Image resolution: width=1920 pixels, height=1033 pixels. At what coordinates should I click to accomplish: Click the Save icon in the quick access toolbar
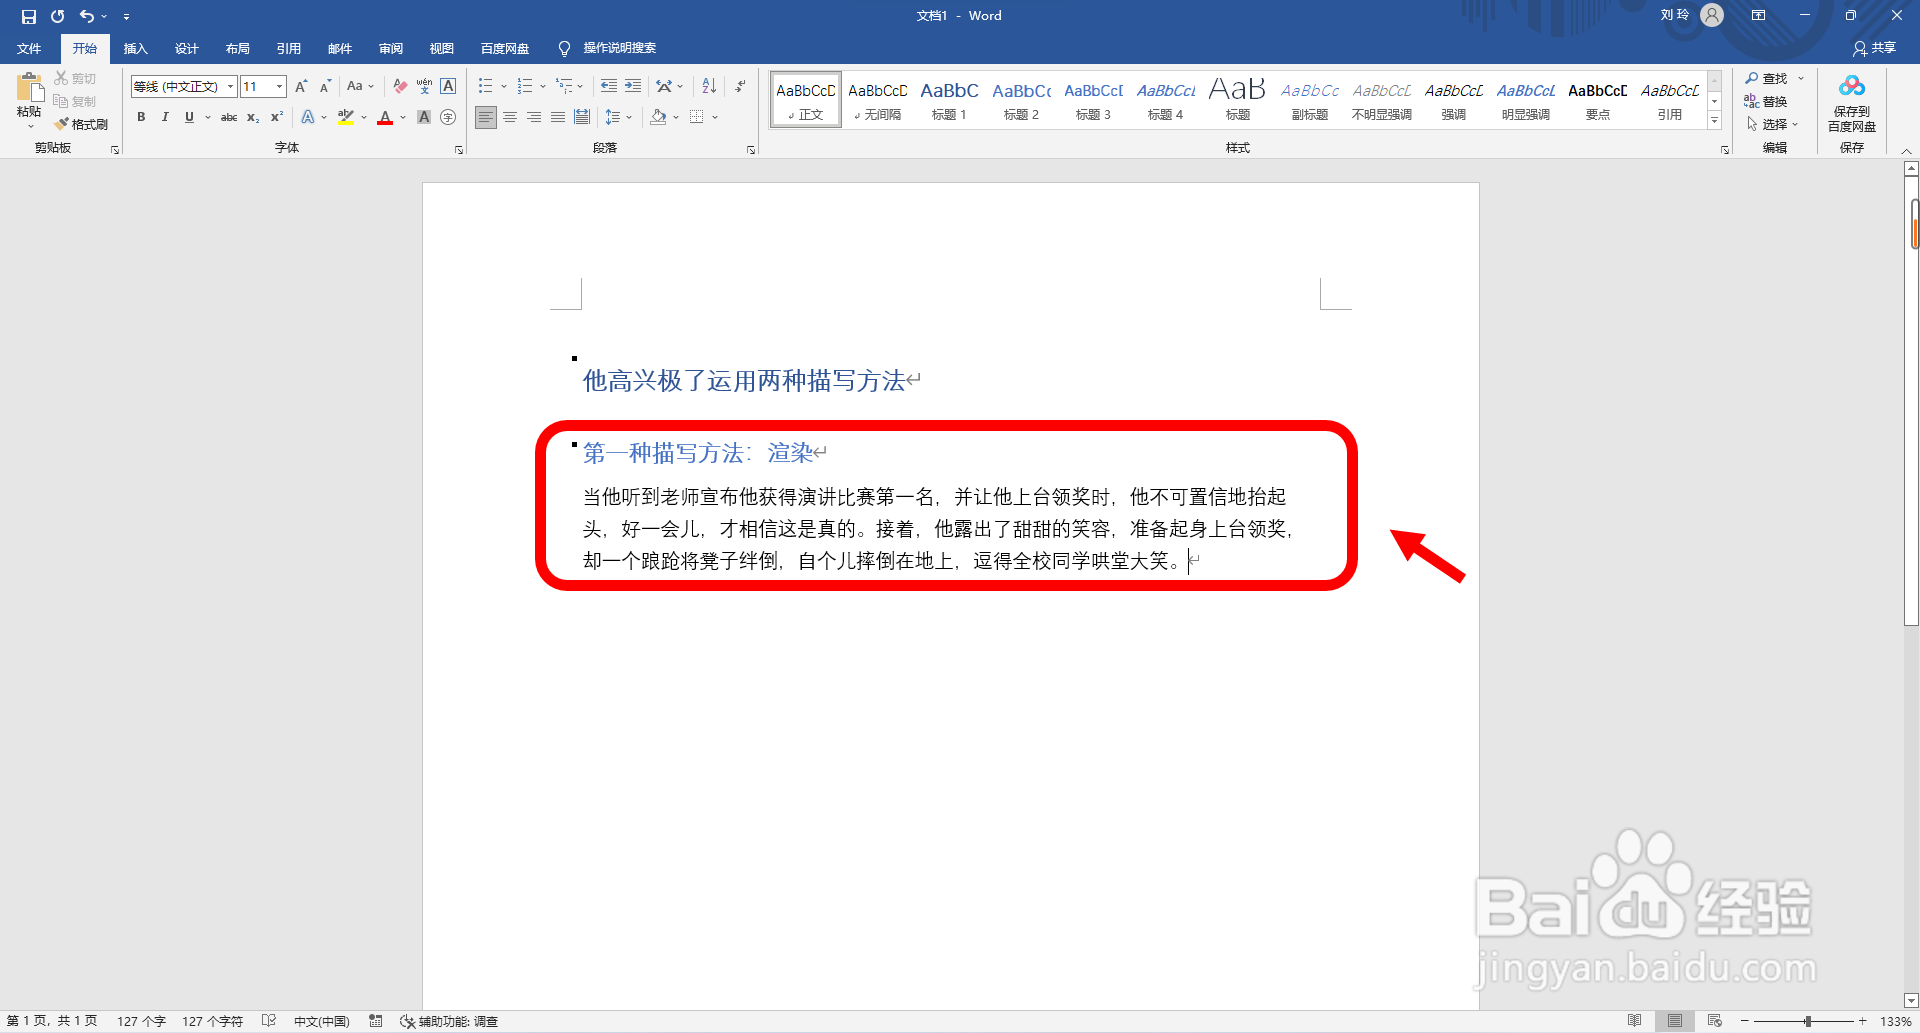point(28,16)
